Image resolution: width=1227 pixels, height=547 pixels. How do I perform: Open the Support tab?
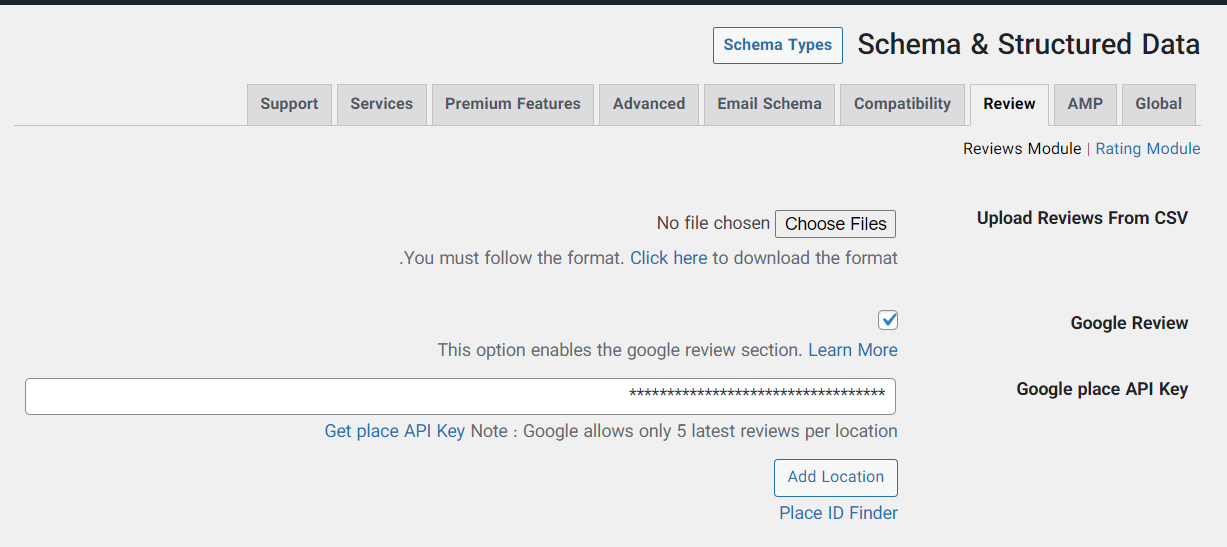coord(289,104)
